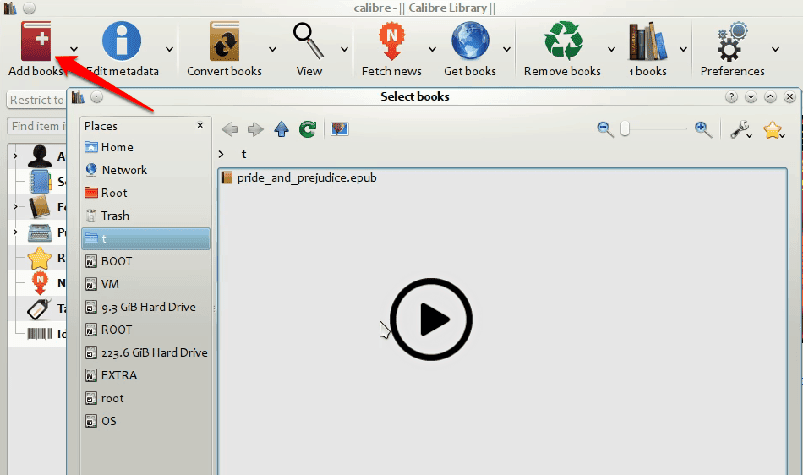Click the zoom in magnifier icon

[x=703, y=130]
